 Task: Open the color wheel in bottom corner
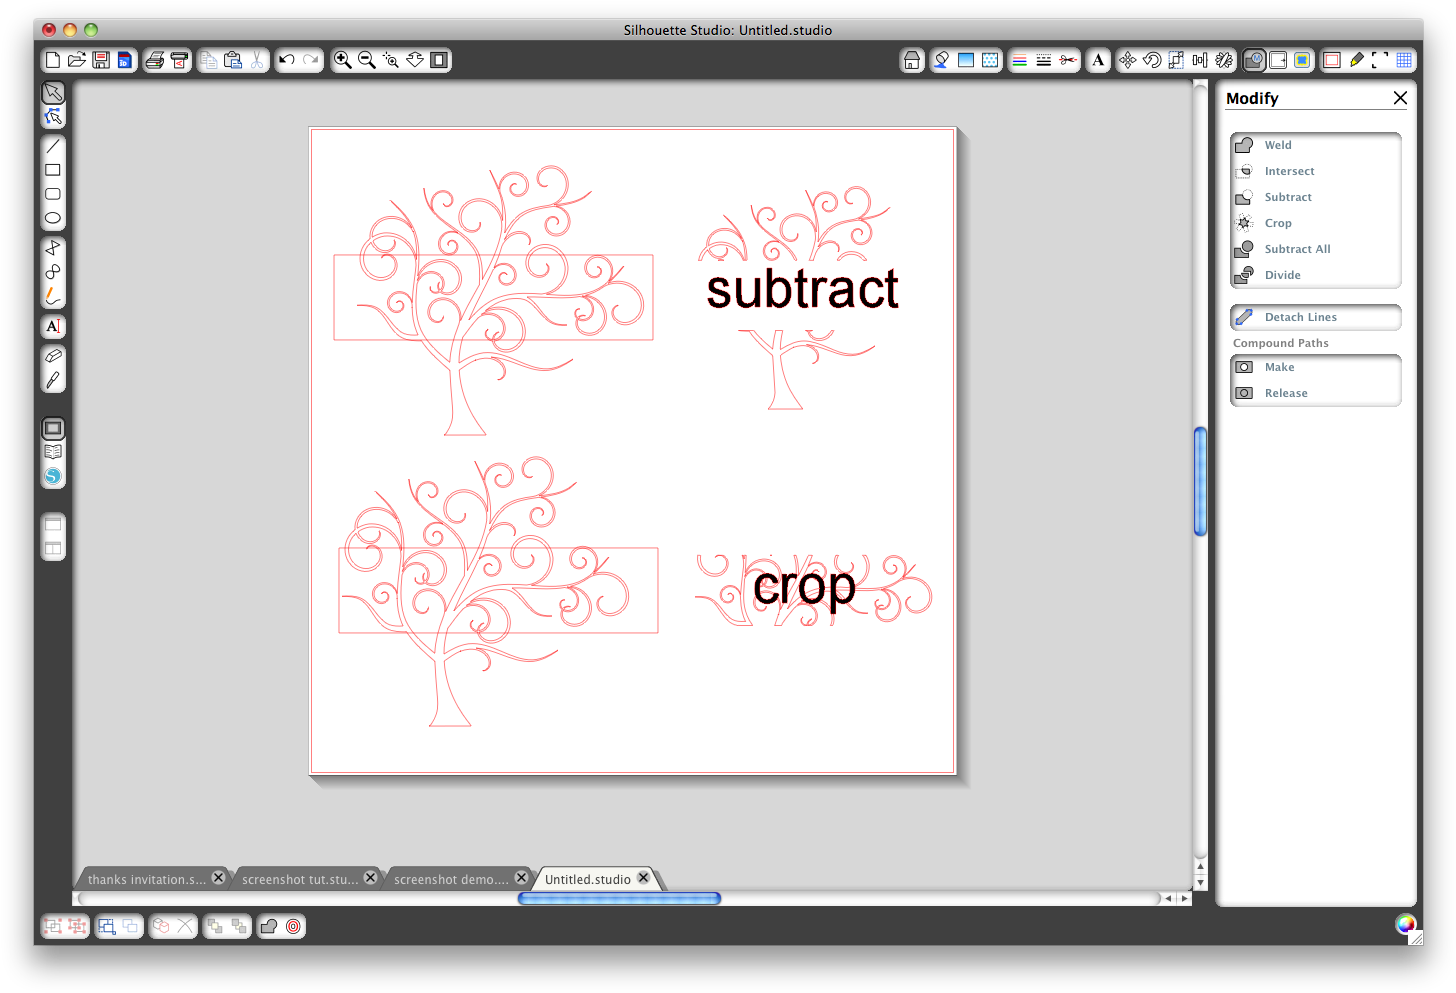1405,925
